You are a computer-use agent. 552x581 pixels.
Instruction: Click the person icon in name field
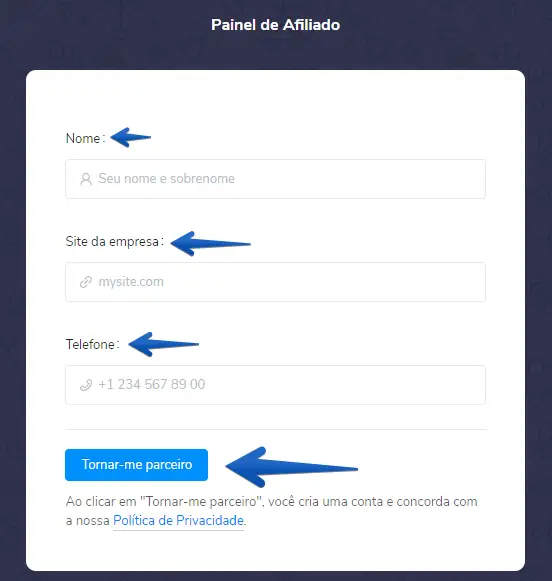click(86, 179)
